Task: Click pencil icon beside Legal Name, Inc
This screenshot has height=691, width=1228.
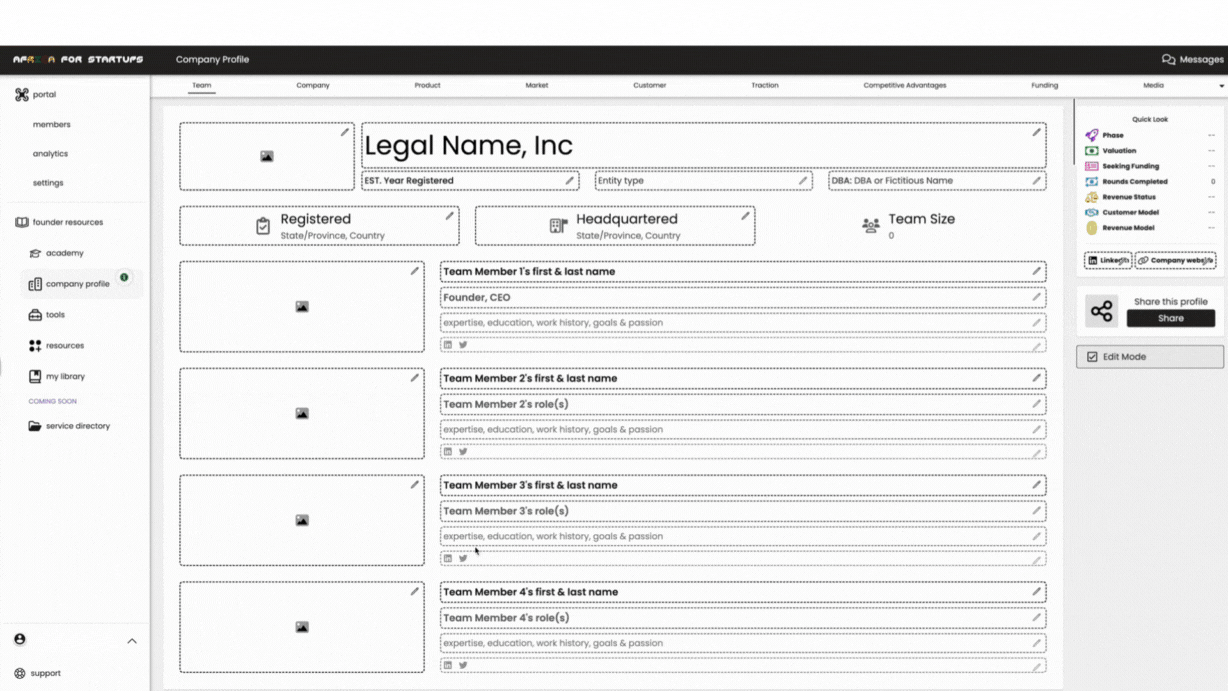Action: (x=1036, y=132)
